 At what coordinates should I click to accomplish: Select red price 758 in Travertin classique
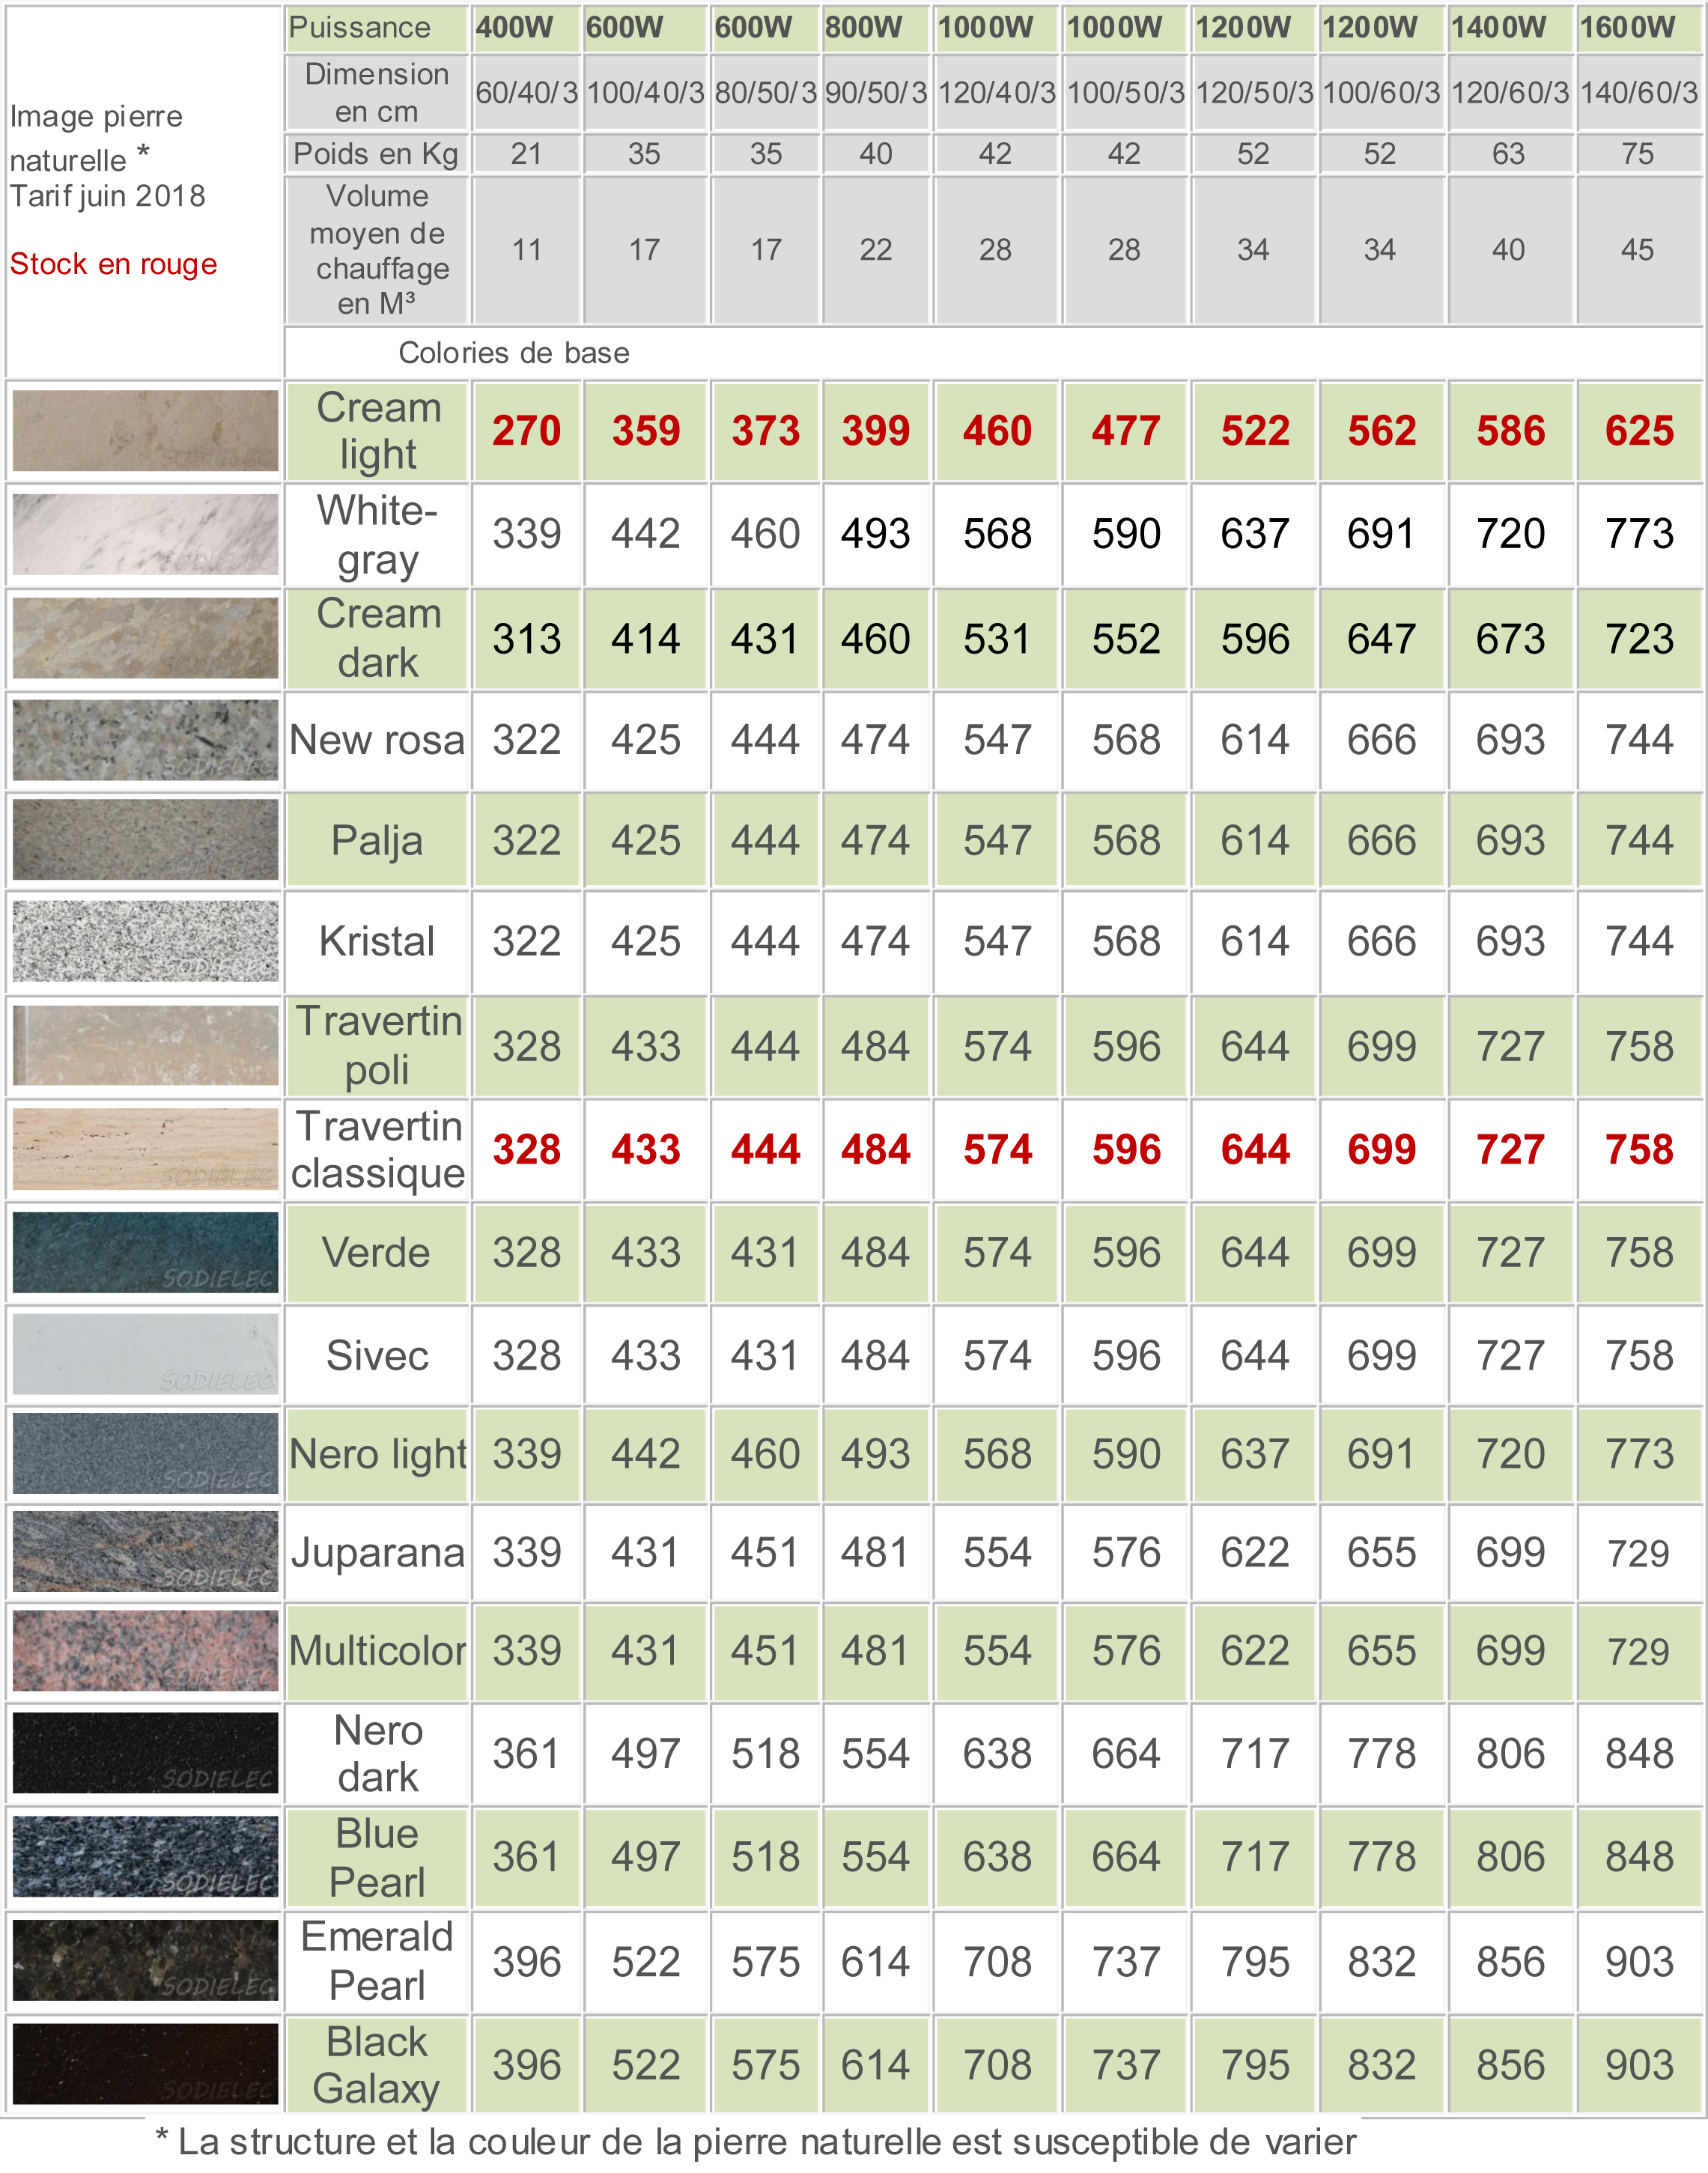[x=1639, y=1149]
